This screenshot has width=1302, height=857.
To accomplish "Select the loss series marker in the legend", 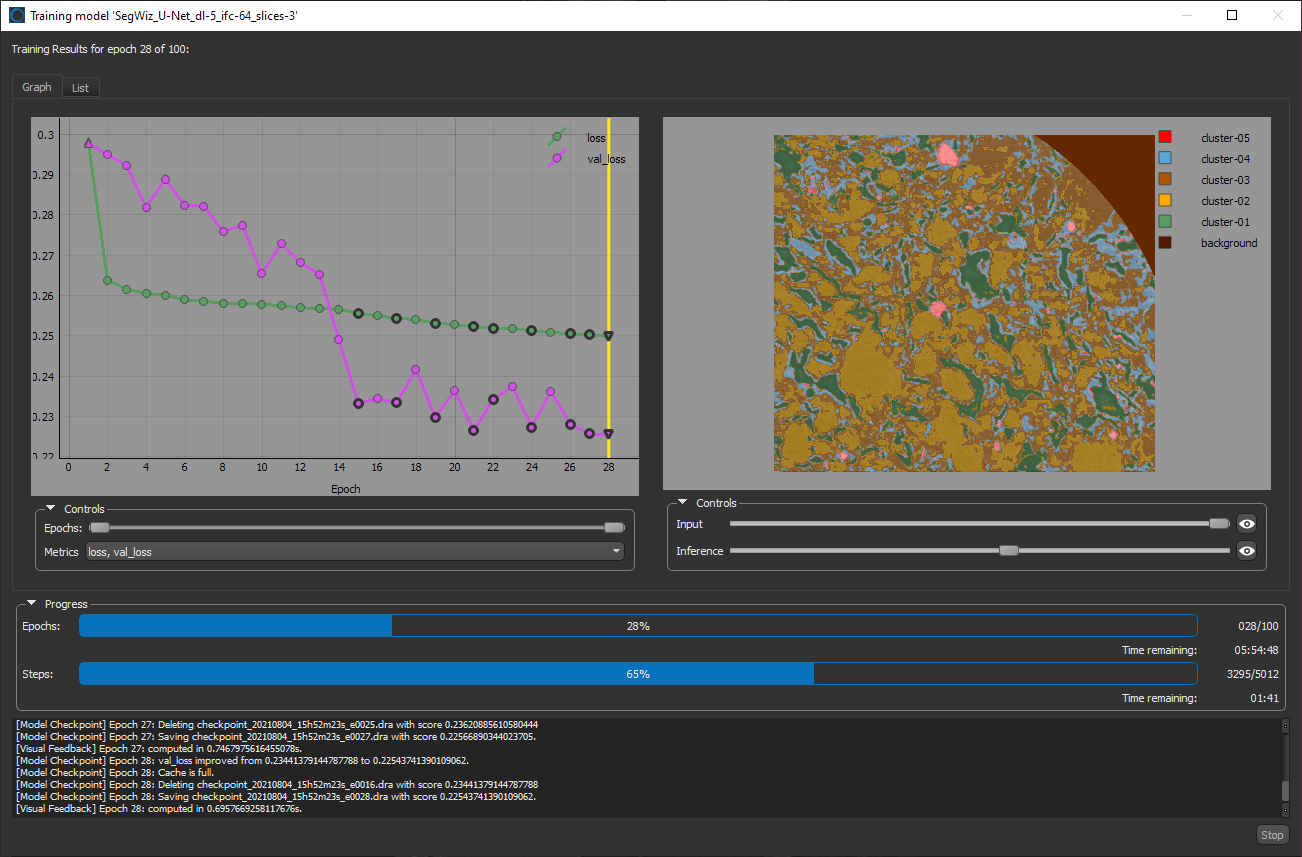I will click(557, 137).
